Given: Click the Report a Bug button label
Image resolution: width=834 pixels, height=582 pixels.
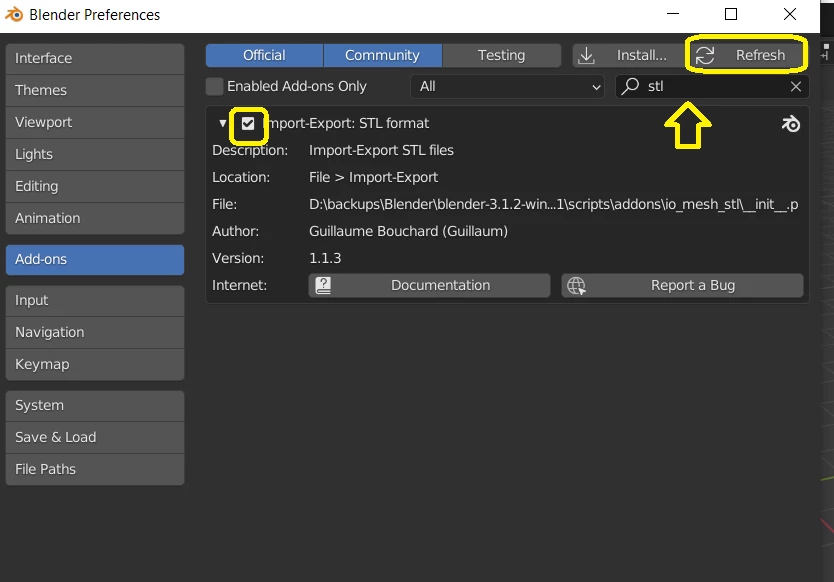Looking at the screenshot, I should click(x=693, y=286).
